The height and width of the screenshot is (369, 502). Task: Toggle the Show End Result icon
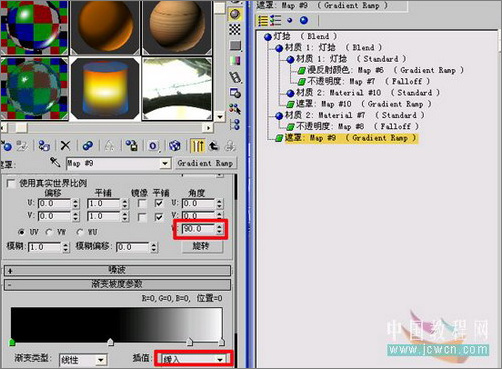coord(198,146)
